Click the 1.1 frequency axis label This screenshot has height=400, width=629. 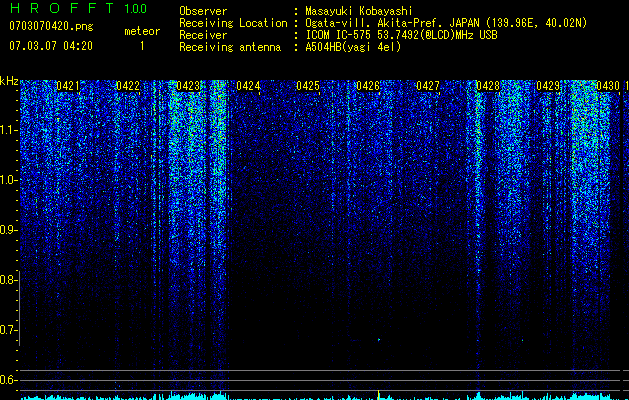8,130
